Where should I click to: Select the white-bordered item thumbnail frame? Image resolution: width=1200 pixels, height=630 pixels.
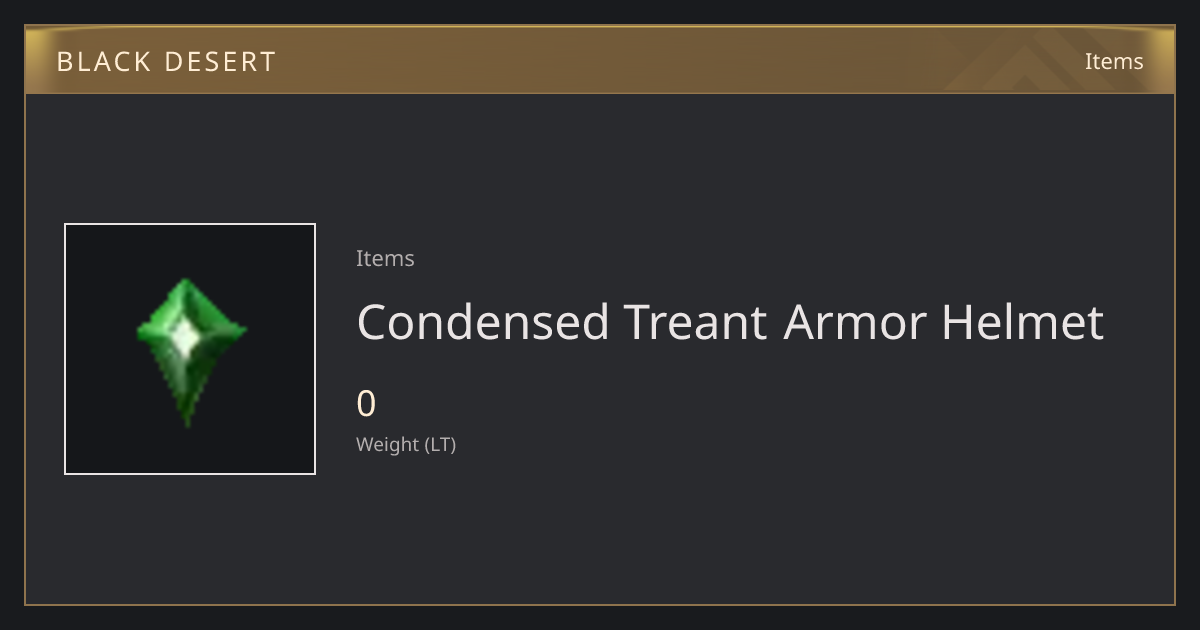(x=190, y=349)
